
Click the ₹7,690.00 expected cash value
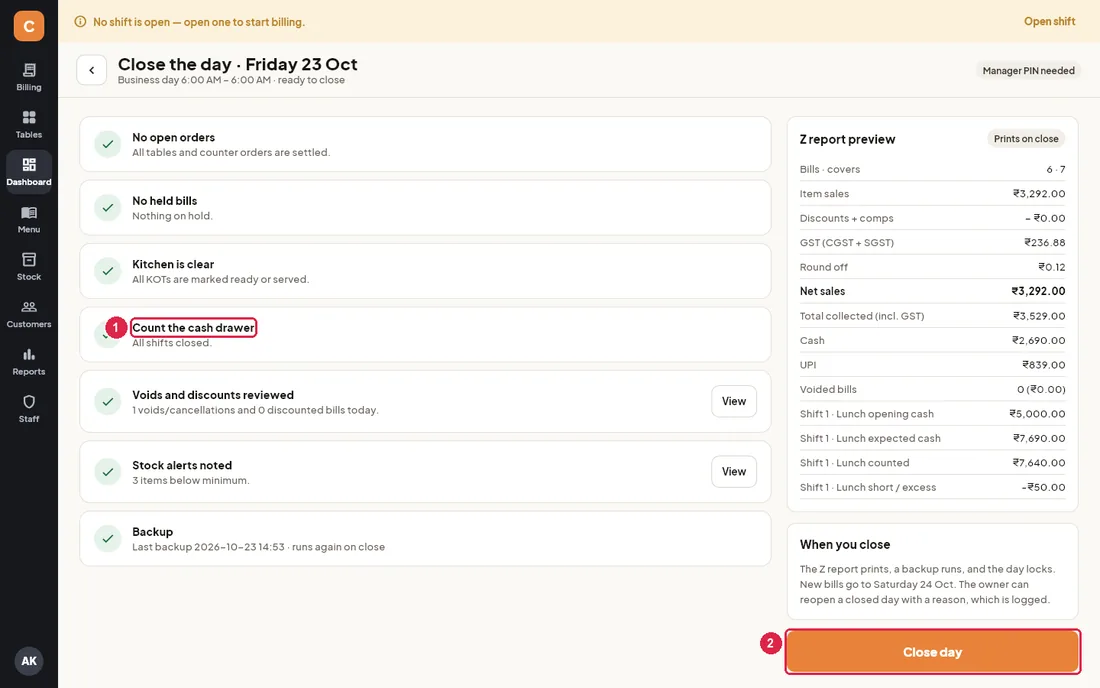tap(1039, 438)
